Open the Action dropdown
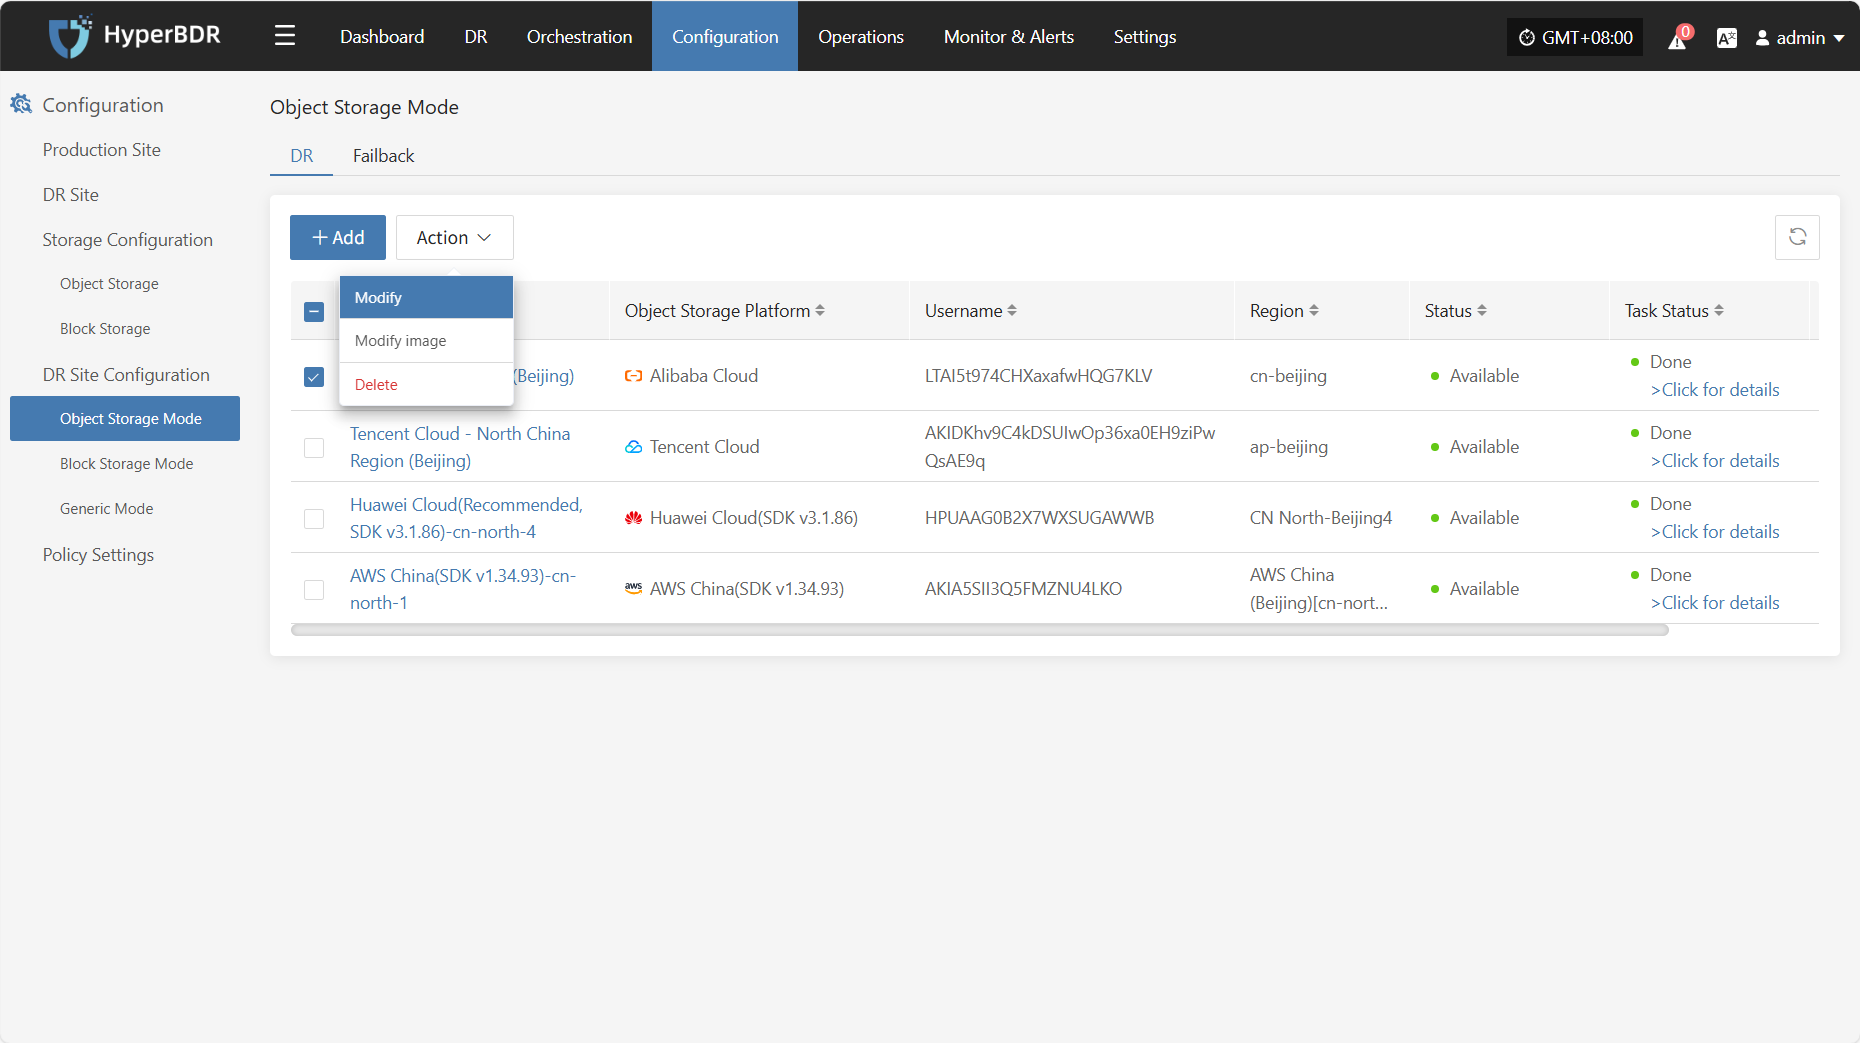Image resolution: width=1860 pixels, height=1043 pixels. (455, 237)
